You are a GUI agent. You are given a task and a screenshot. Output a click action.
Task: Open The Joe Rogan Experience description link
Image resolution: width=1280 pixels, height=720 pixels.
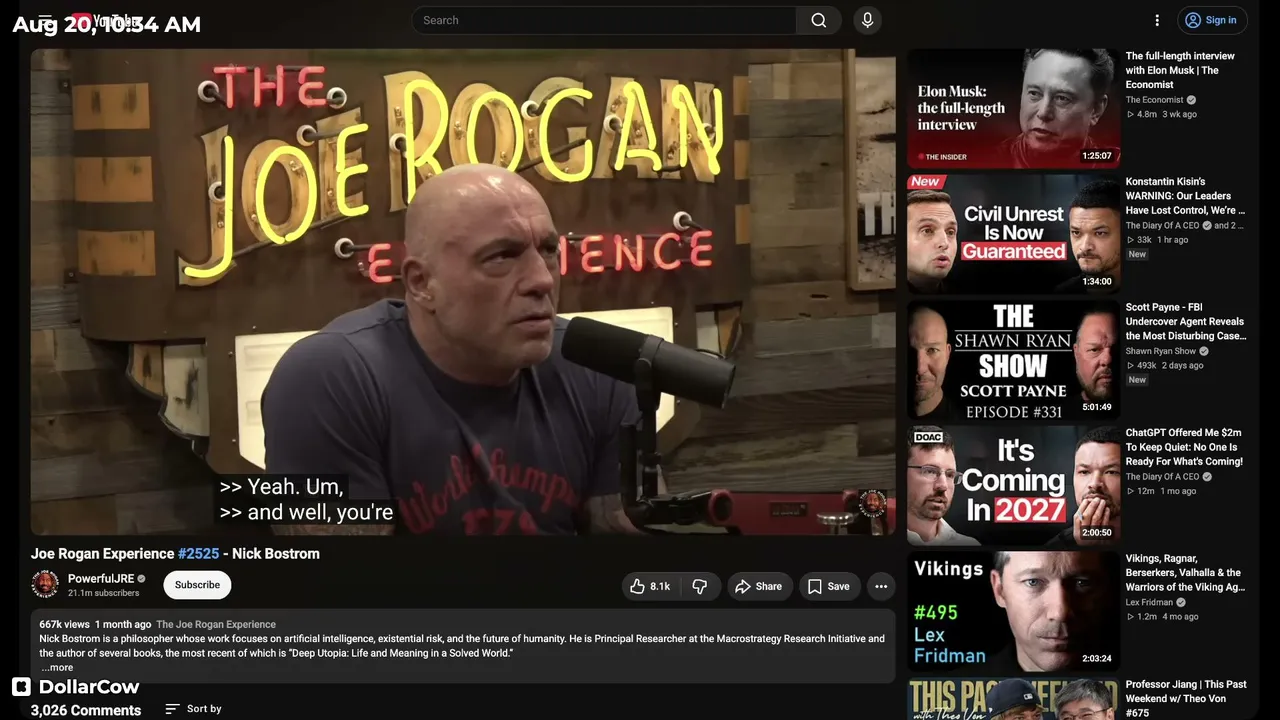[216, 624]
